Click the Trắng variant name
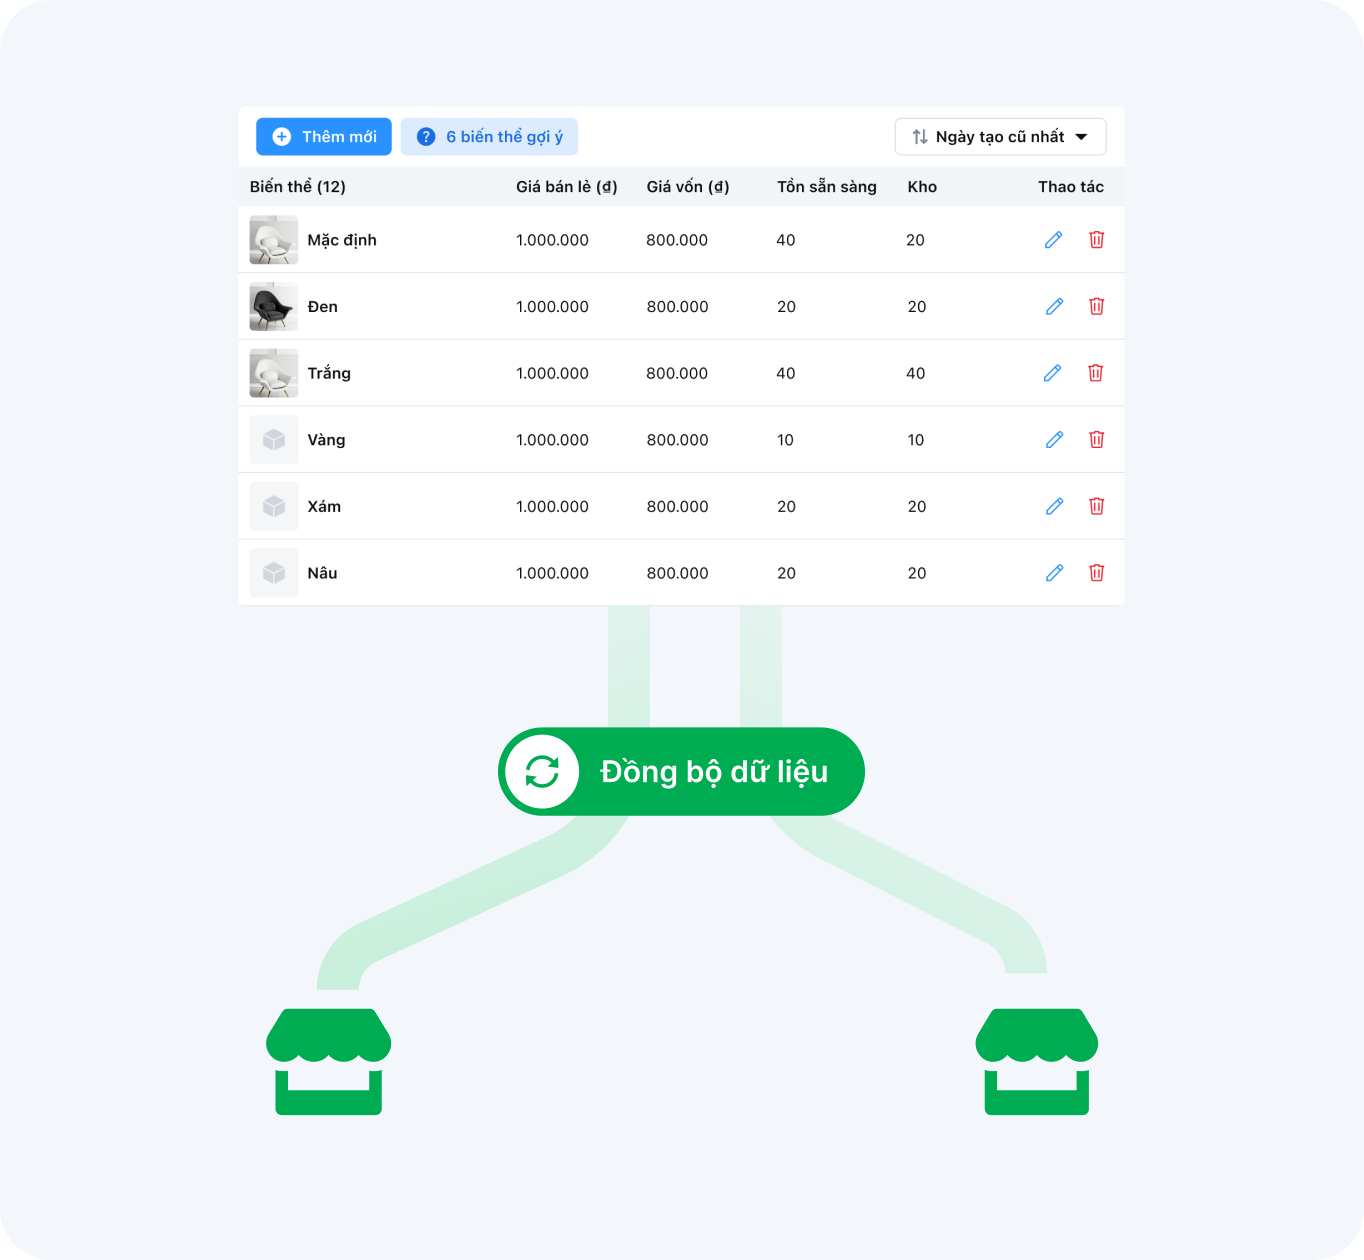This screenshot has width=1364, height=1260. pyautogui.click(x=329, y=373)
